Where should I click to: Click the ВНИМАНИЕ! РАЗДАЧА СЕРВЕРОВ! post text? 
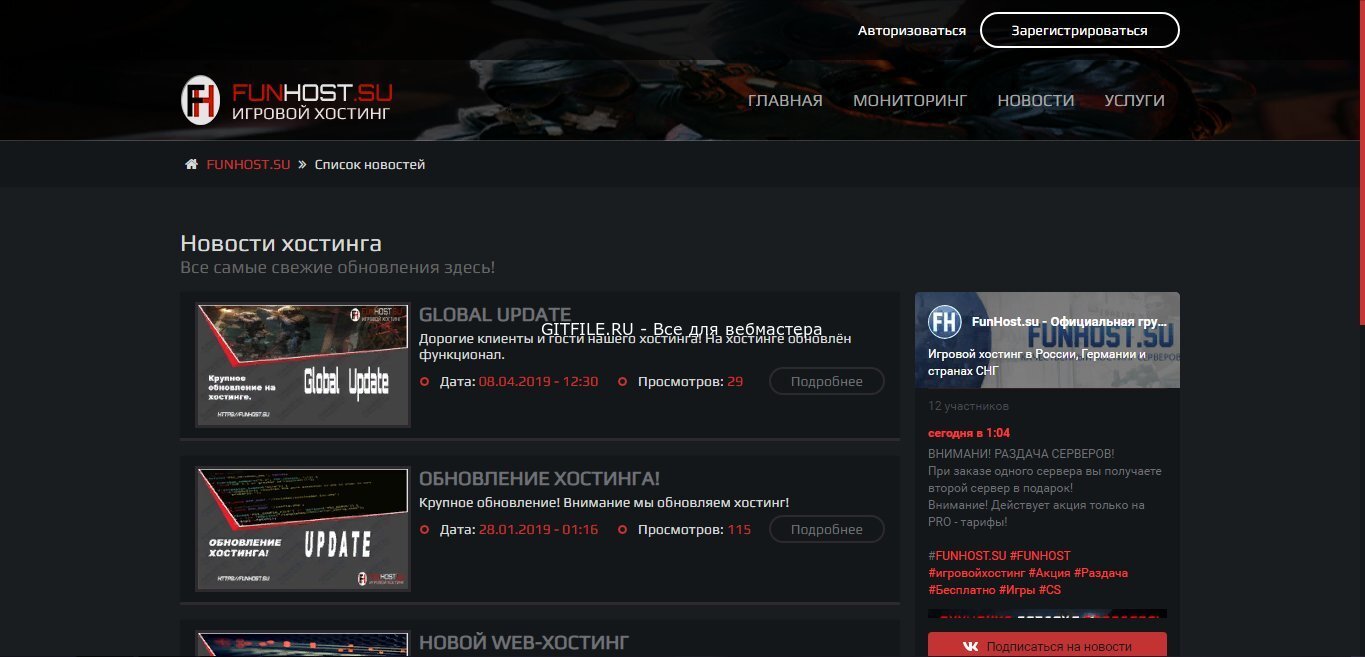point(1021,454)
